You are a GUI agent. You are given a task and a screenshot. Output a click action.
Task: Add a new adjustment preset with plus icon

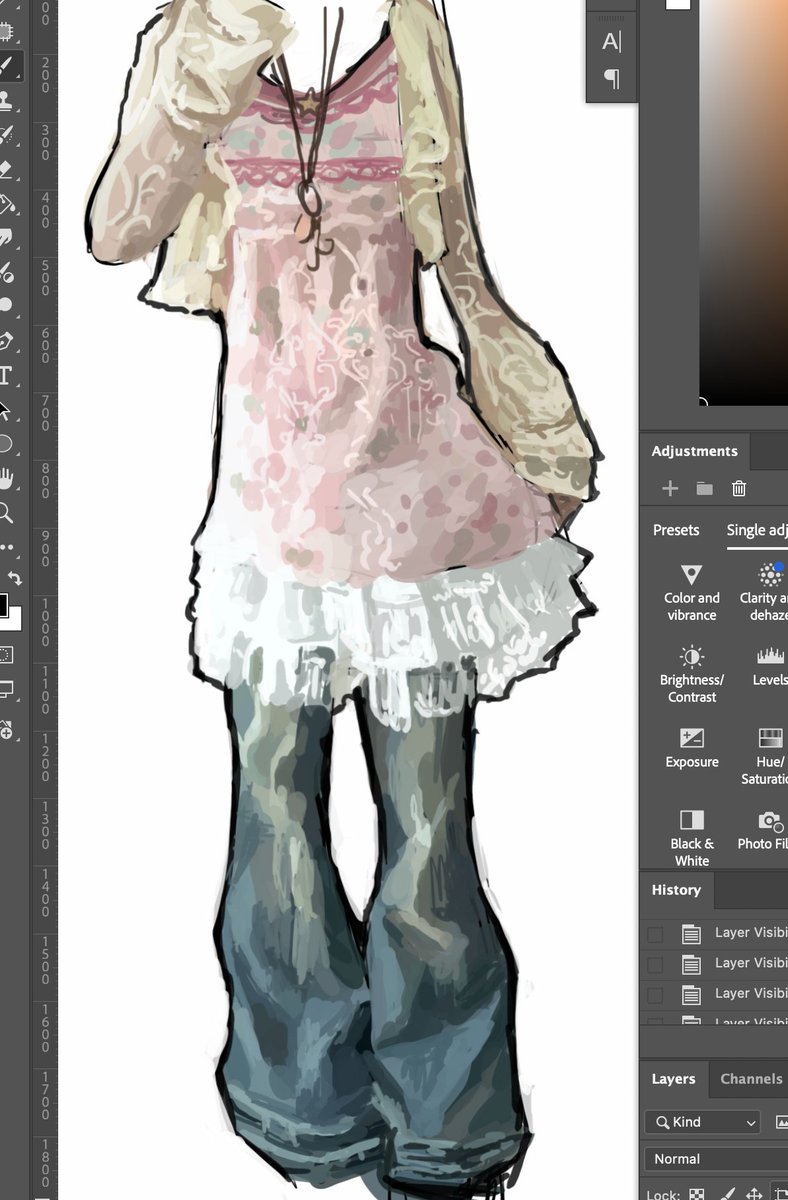click(x=670, y=488)
